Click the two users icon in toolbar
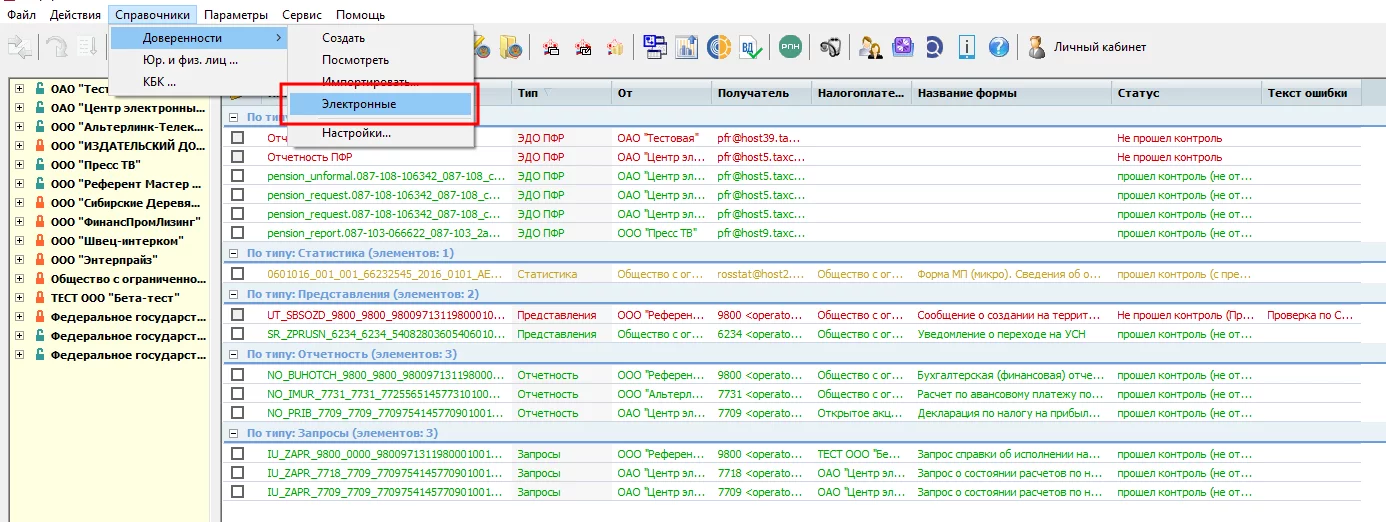This screenshot has height=522, width=1386. (x=871, y=47)
